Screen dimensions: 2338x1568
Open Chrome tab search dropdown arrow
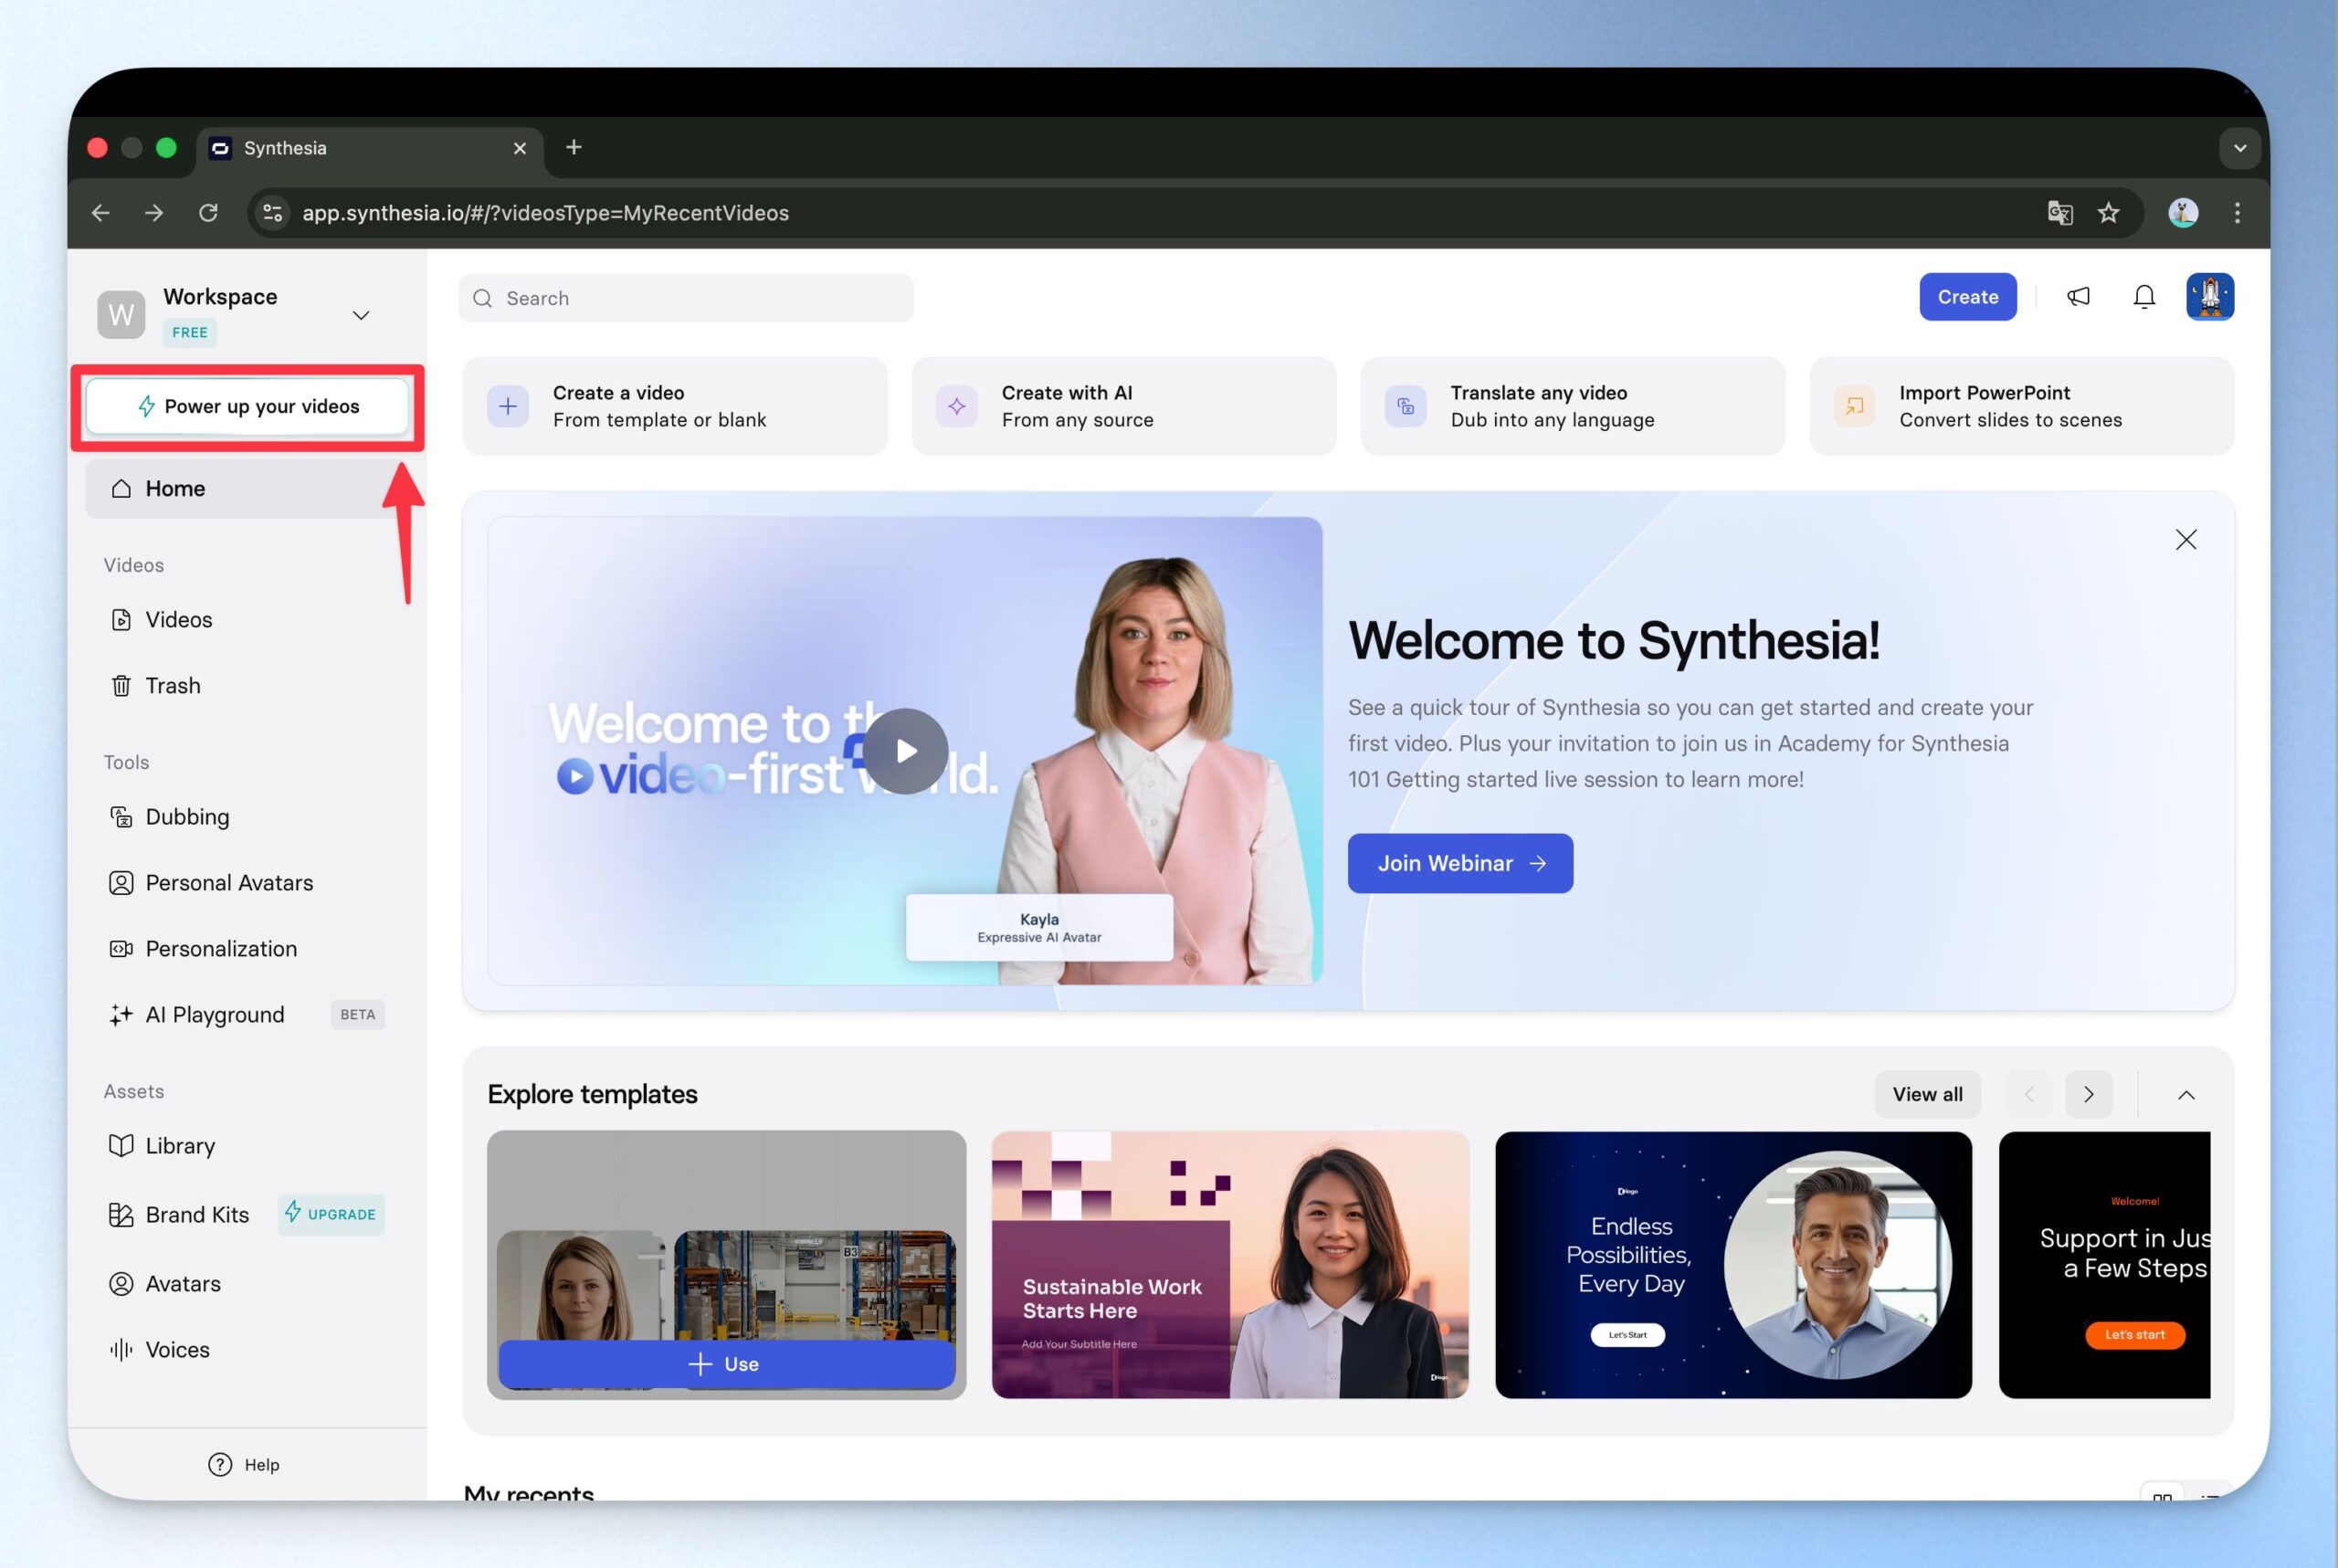click(x=2240, y=148)
